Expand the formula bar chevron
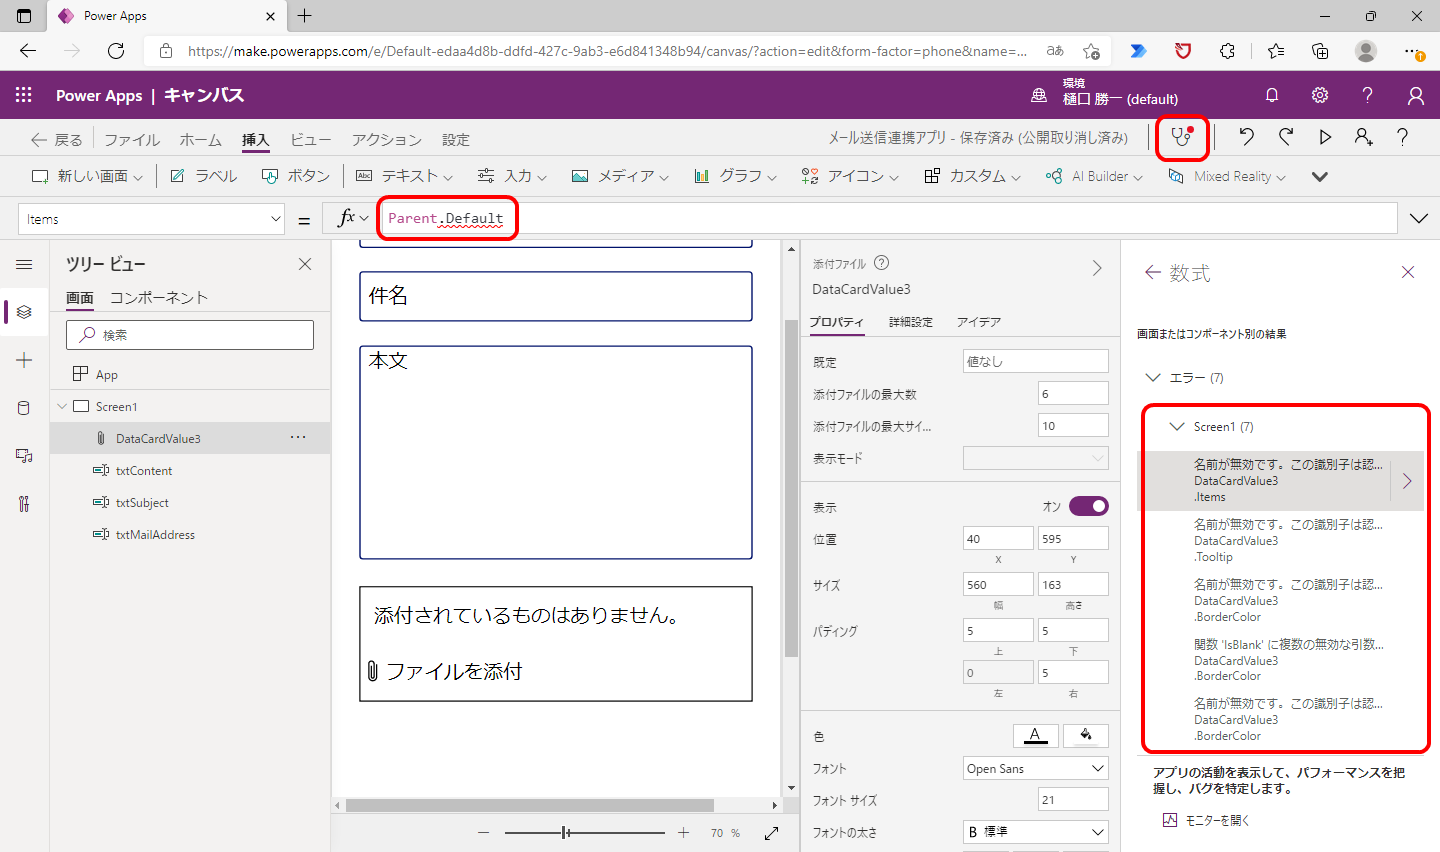1440x852 pixels. coord(1418,219)
